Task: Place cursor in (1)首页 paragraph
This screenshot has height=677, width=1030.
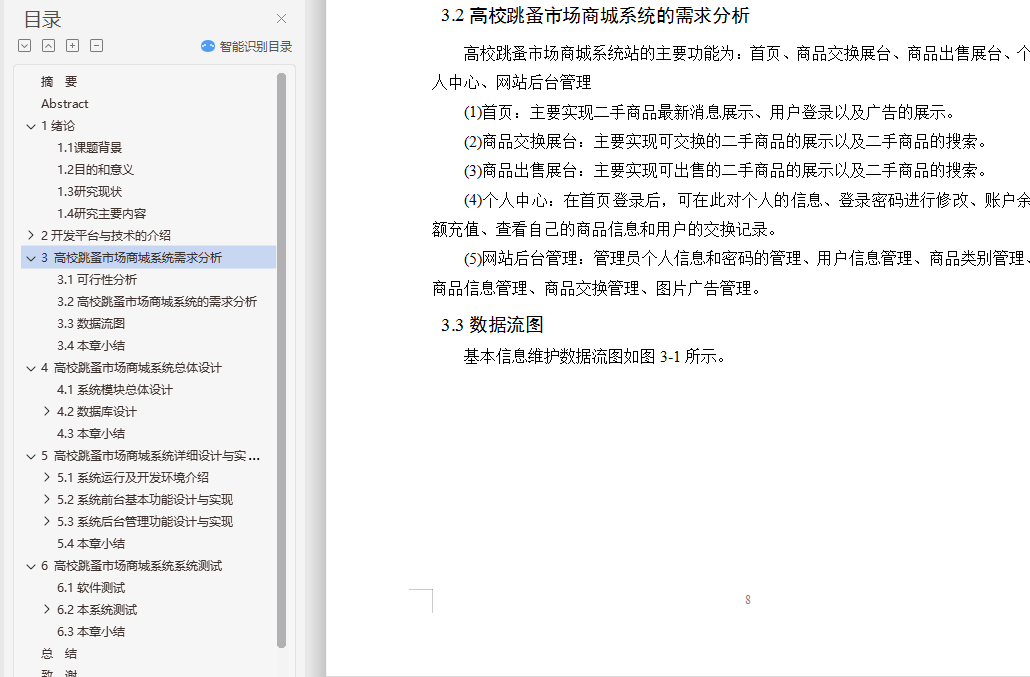Action: 709,112
